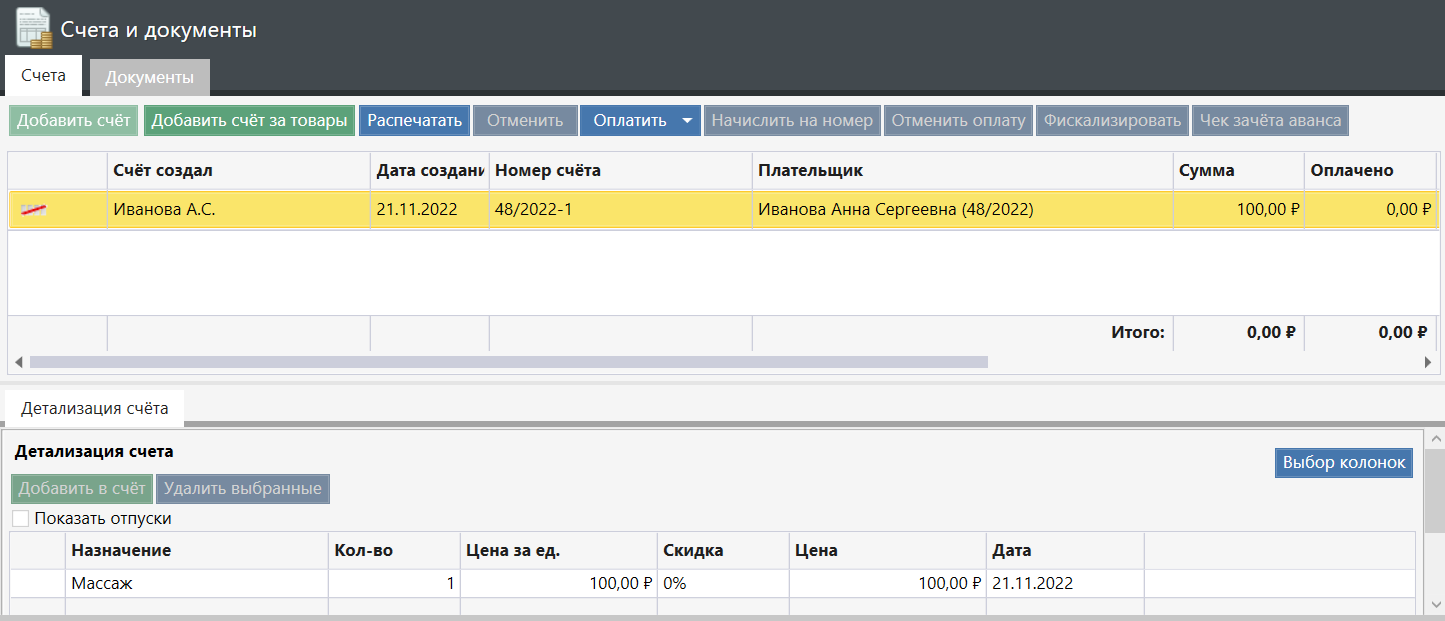Click the details panel scroll up arrow
Viewport: 1445px width, 621px height.
click(1435, 439)
